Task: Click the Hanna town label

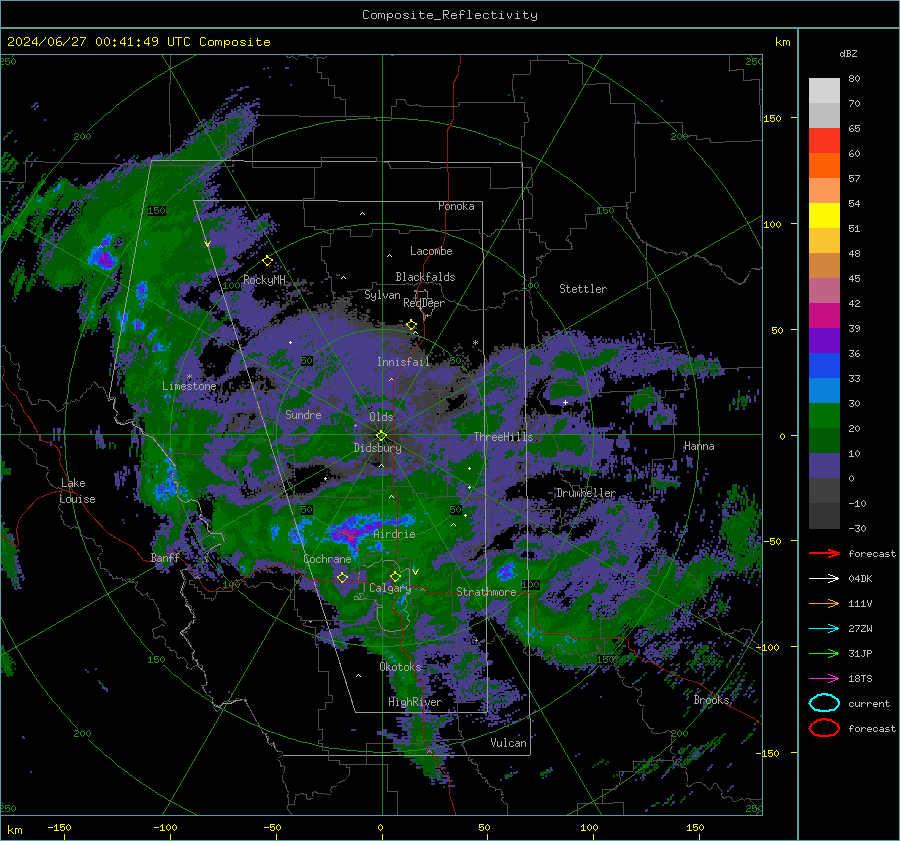Action: (699, 446)
